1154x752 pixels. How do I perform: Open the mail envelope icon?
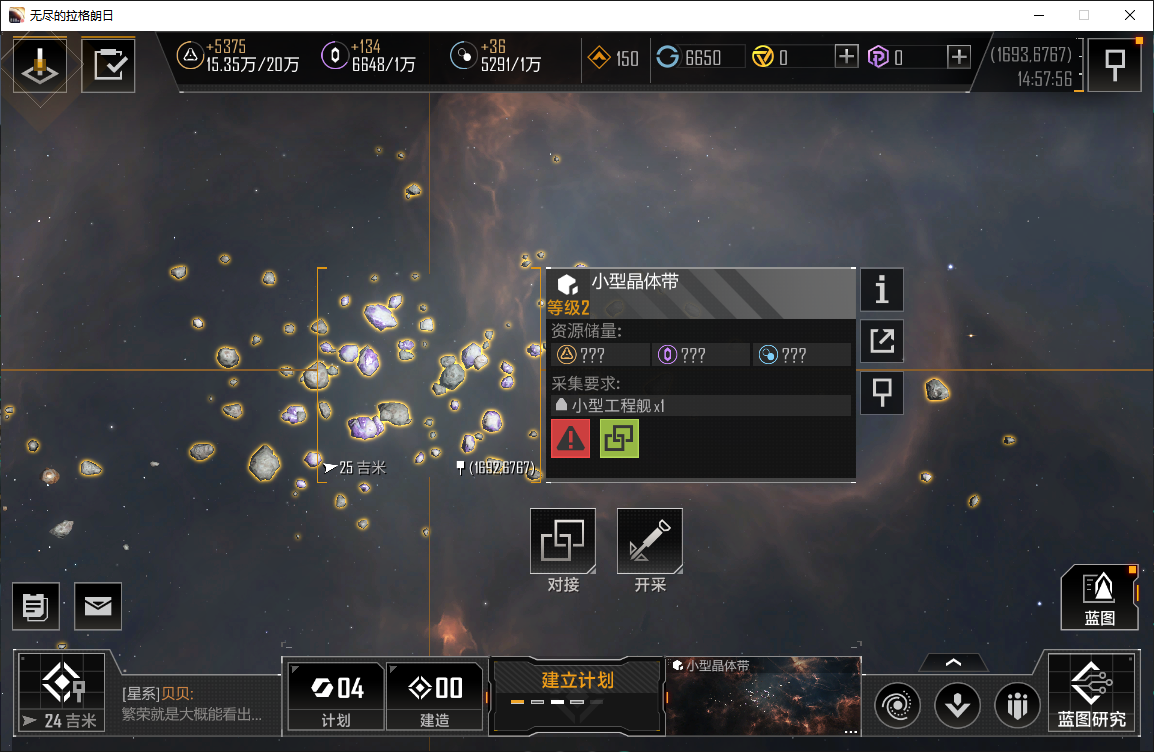(98, 606)
